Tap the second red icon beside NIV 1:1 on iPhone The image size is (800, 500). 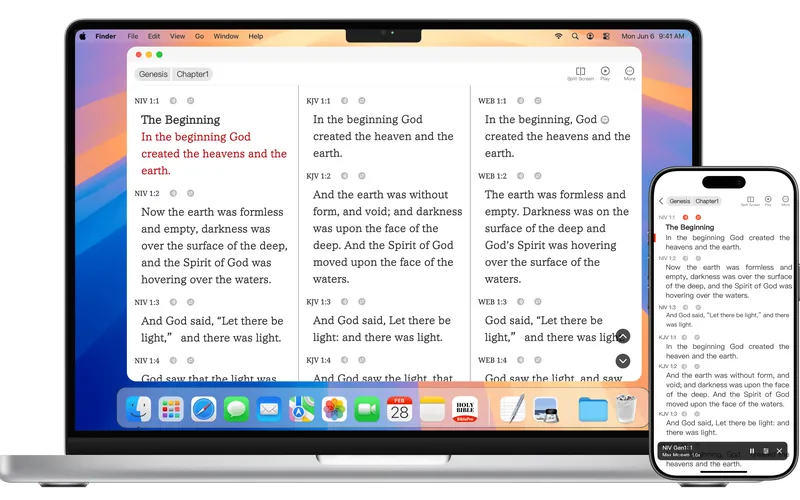(698, 217)
